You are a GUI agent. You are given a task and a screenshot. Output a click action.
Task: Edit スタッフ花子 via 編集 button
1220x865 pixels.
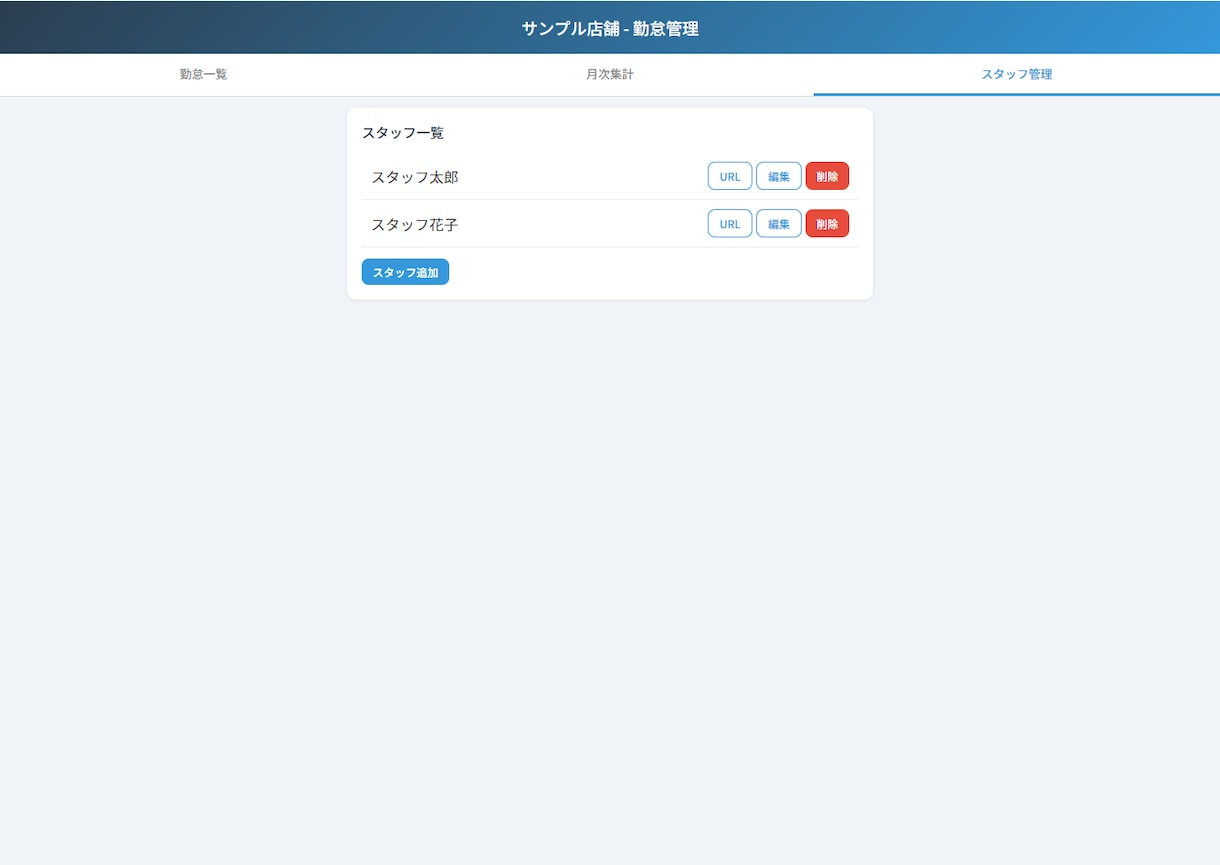[x=779, y=223]
